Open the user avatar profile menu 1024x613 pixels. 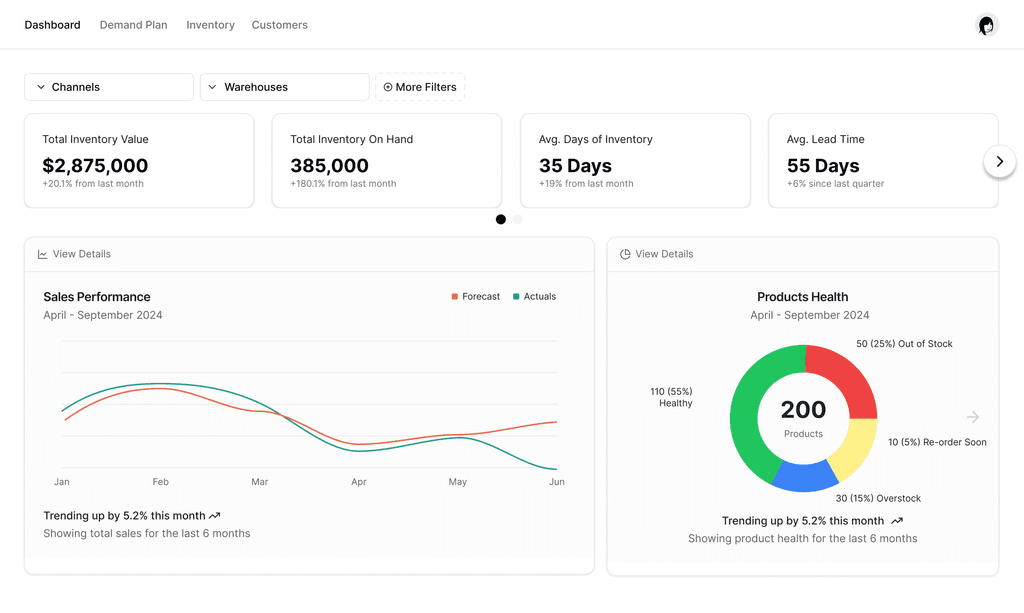tap(987, 25)
